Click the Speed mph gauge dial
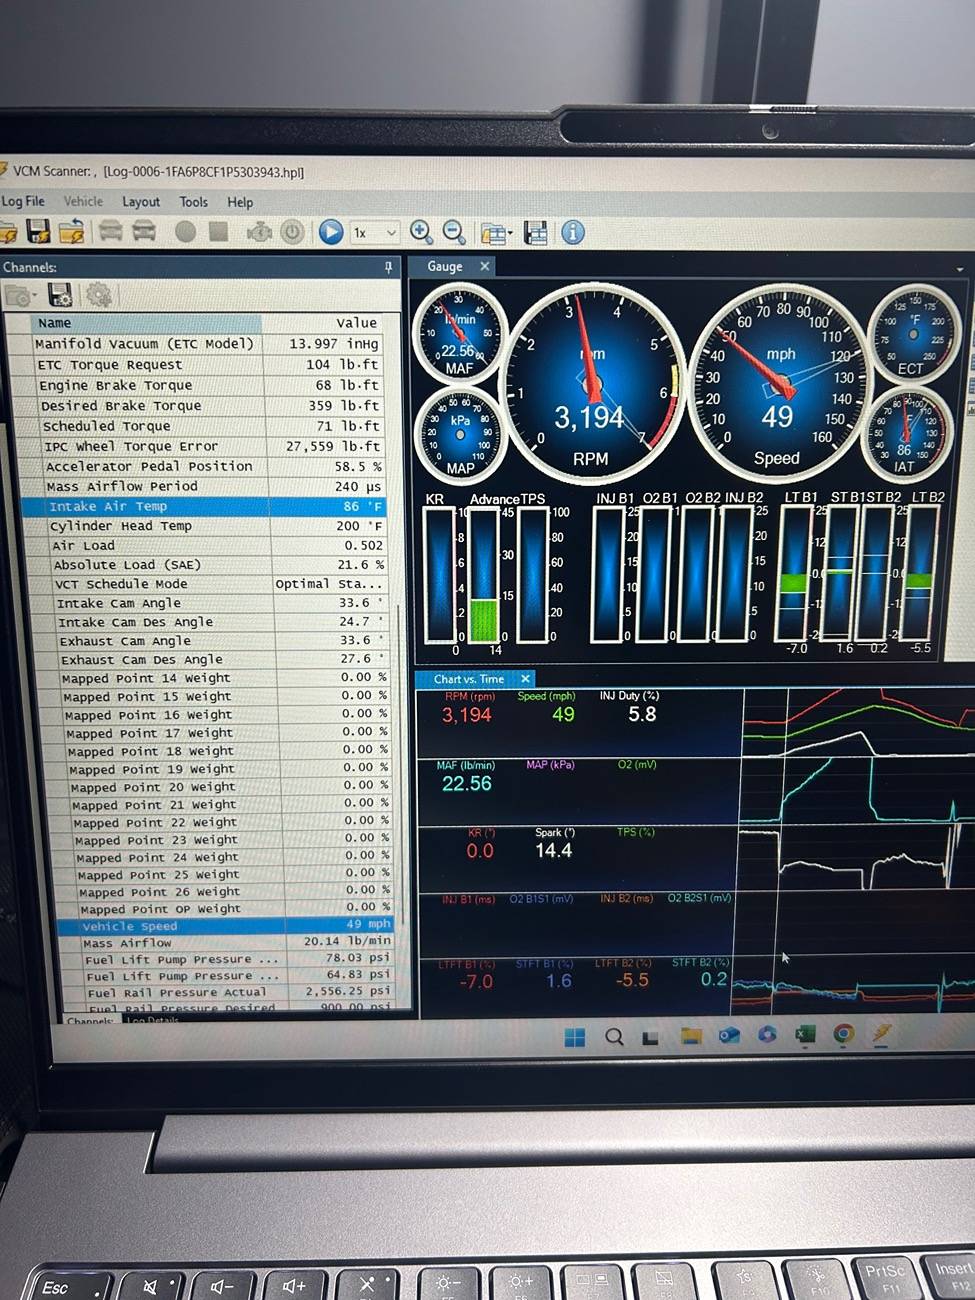Viewport: 975px width, 1300px height. [x=778, y=385]
